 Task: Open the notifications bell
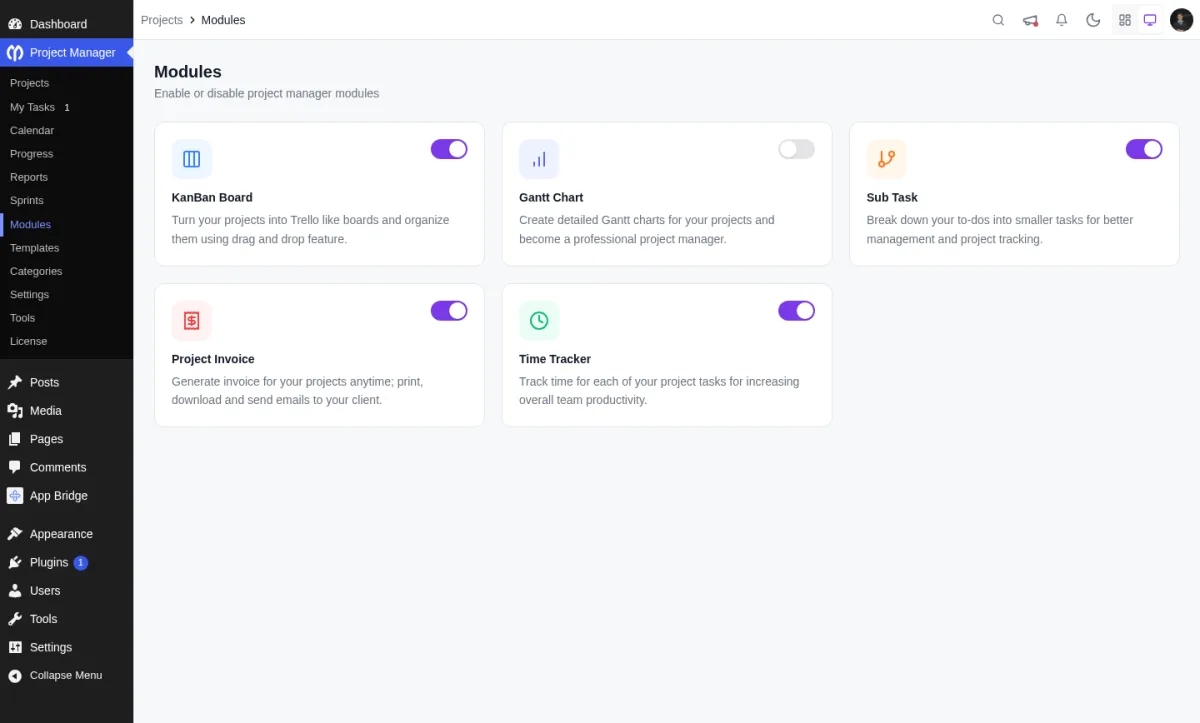pyautogui.click(x=1062, y=20)
